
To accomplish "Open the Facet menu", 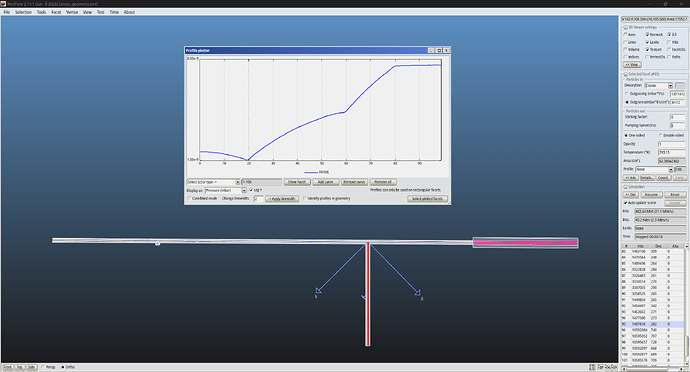I will (56, 12).
